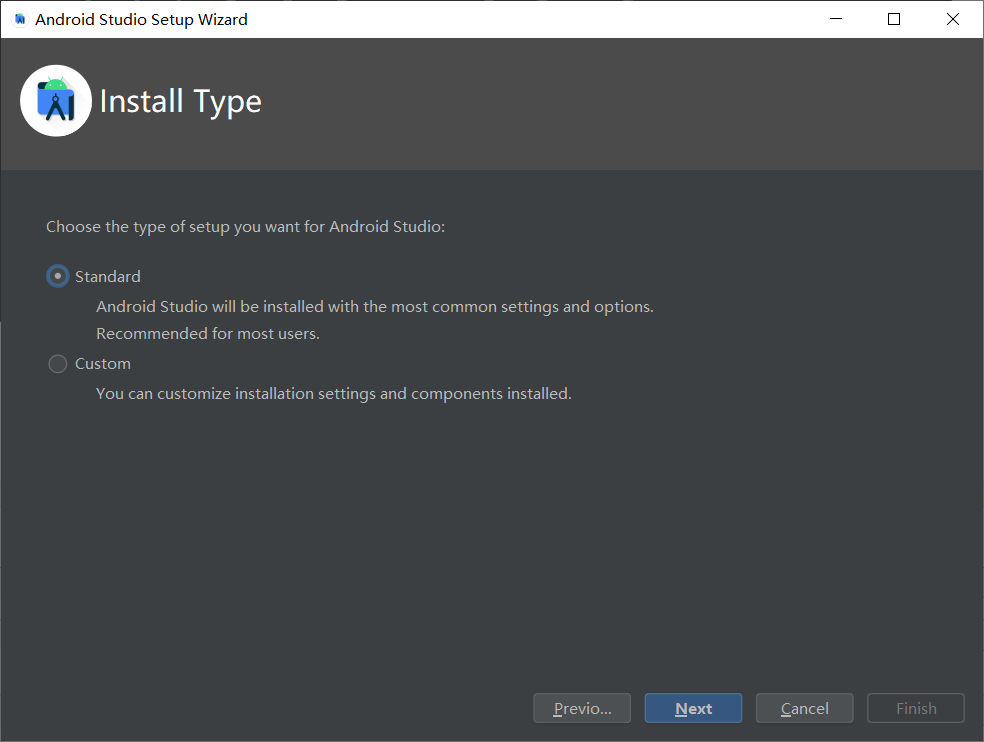Maximize the Setup Wizard window
Screen dimensions: 984x742
[x=894, y=19]
